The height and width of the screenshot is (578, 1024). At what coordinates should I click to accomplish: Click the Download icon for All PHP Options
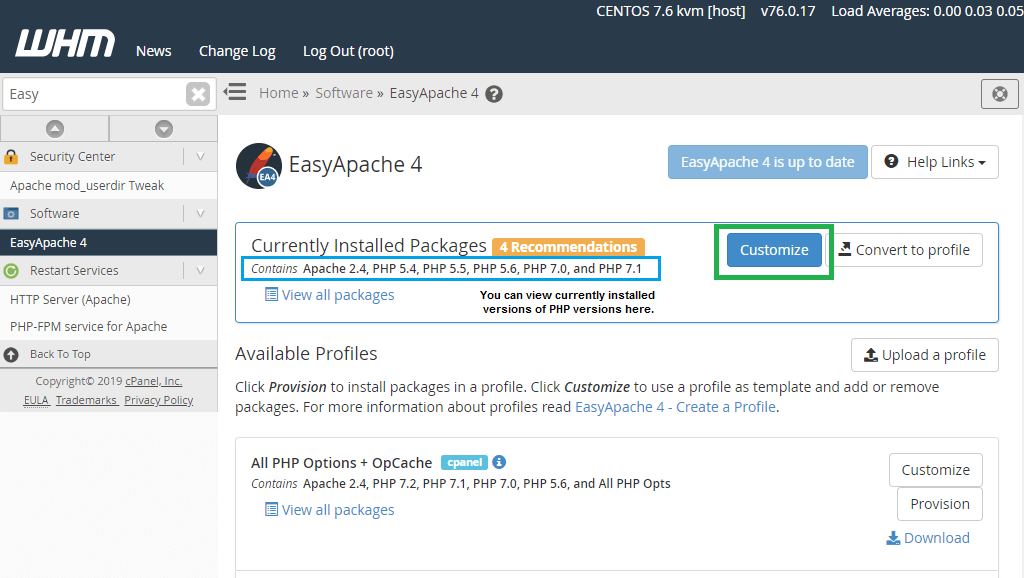[x=893, y=538]
